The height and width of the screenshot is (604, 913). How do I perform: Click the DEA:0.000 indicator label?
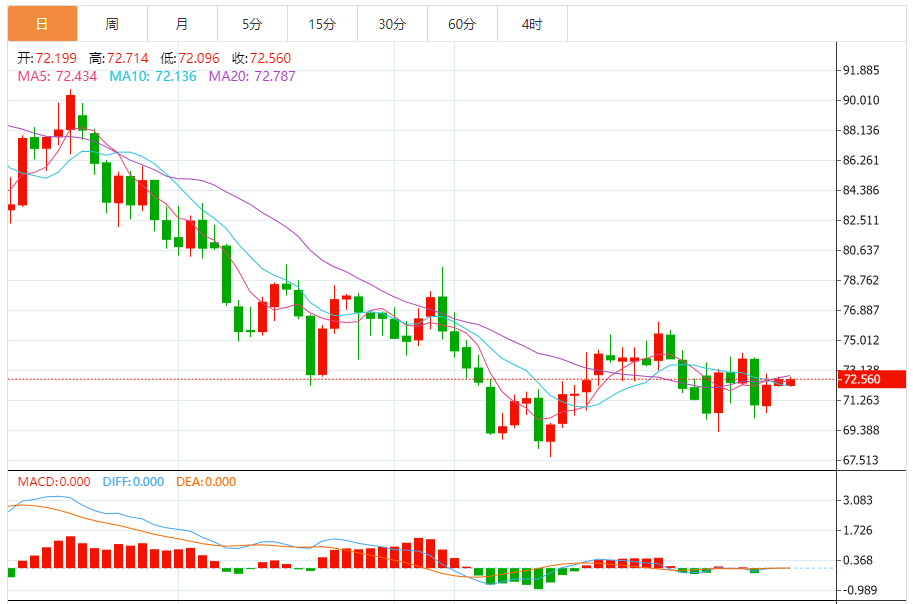(x=206, y=482)
